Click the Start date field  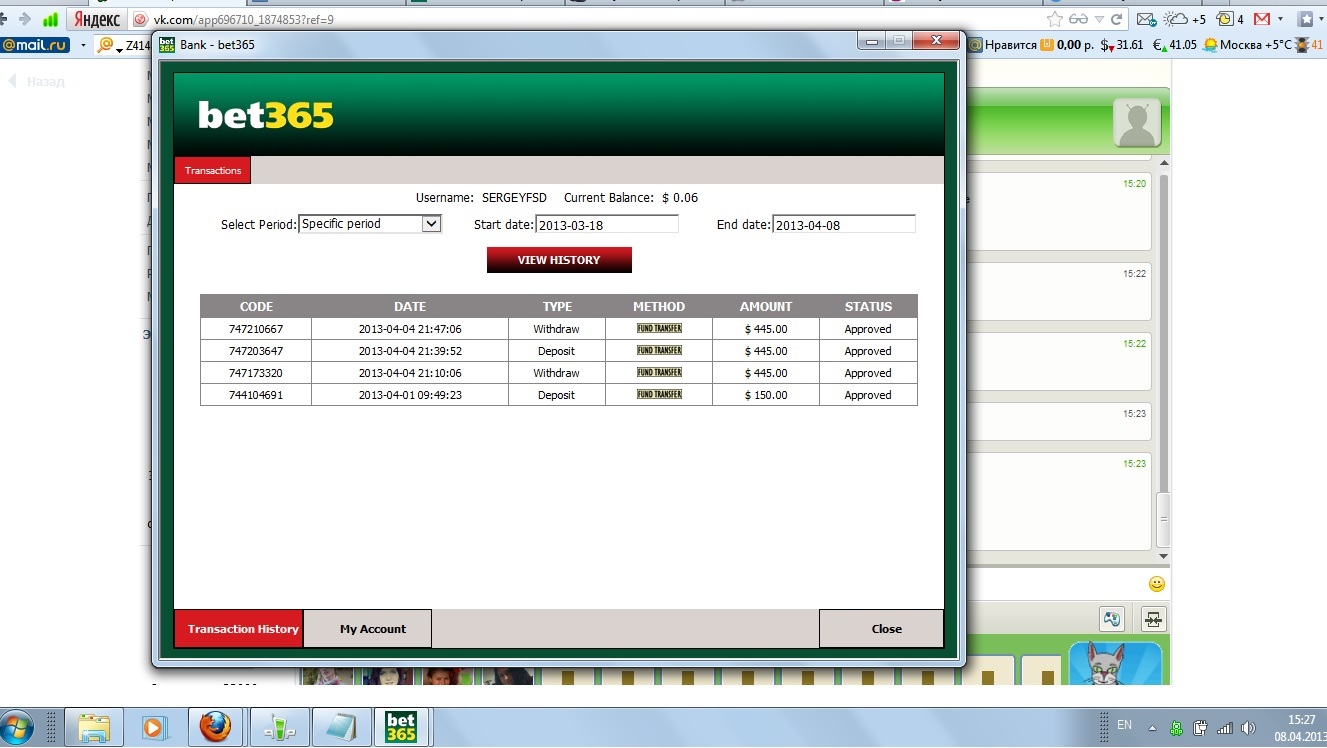607,225
